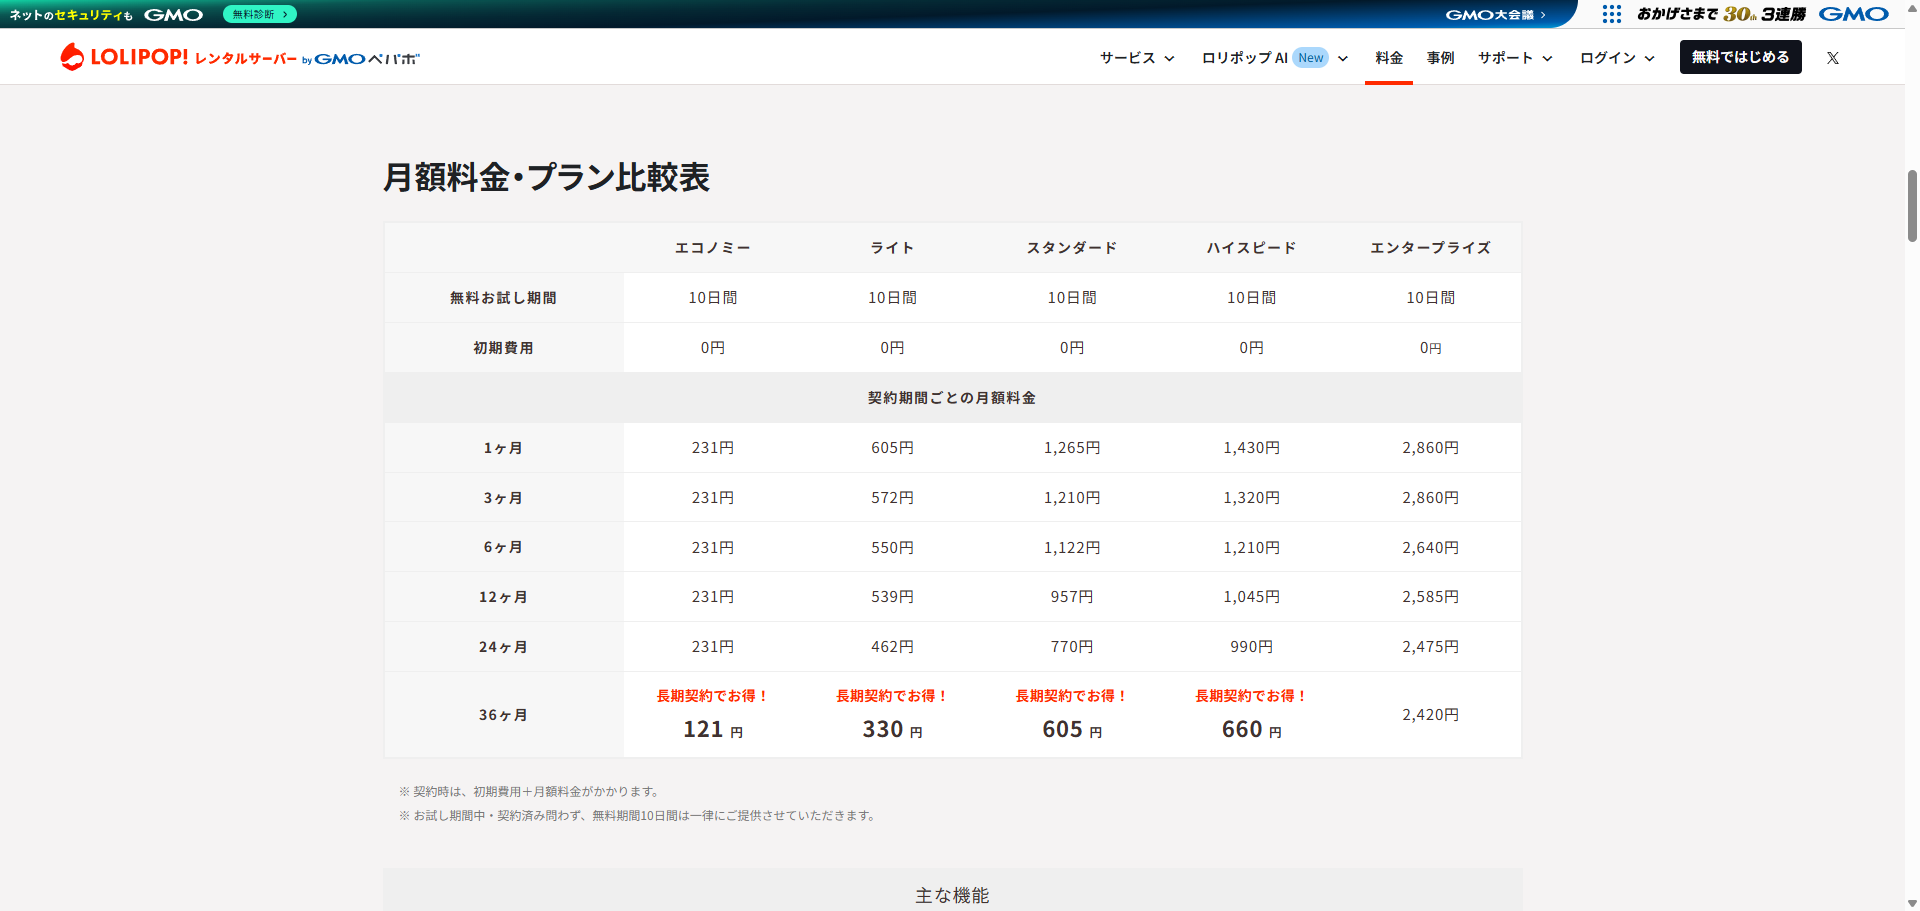Select the 24ヶ月 row label
The image size is (1920, 911).
(x=503, y=647)
